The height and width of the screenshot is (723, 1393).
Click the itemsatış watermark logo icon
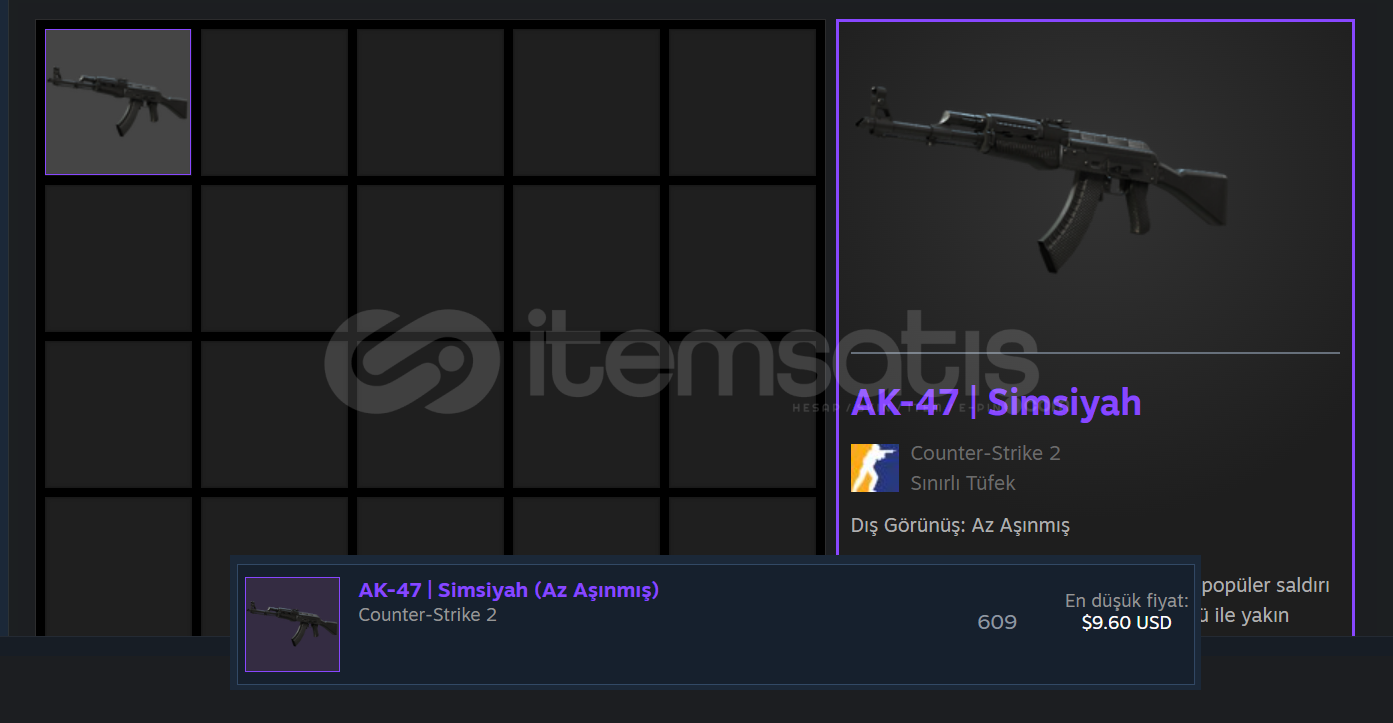tap(412, 360)
